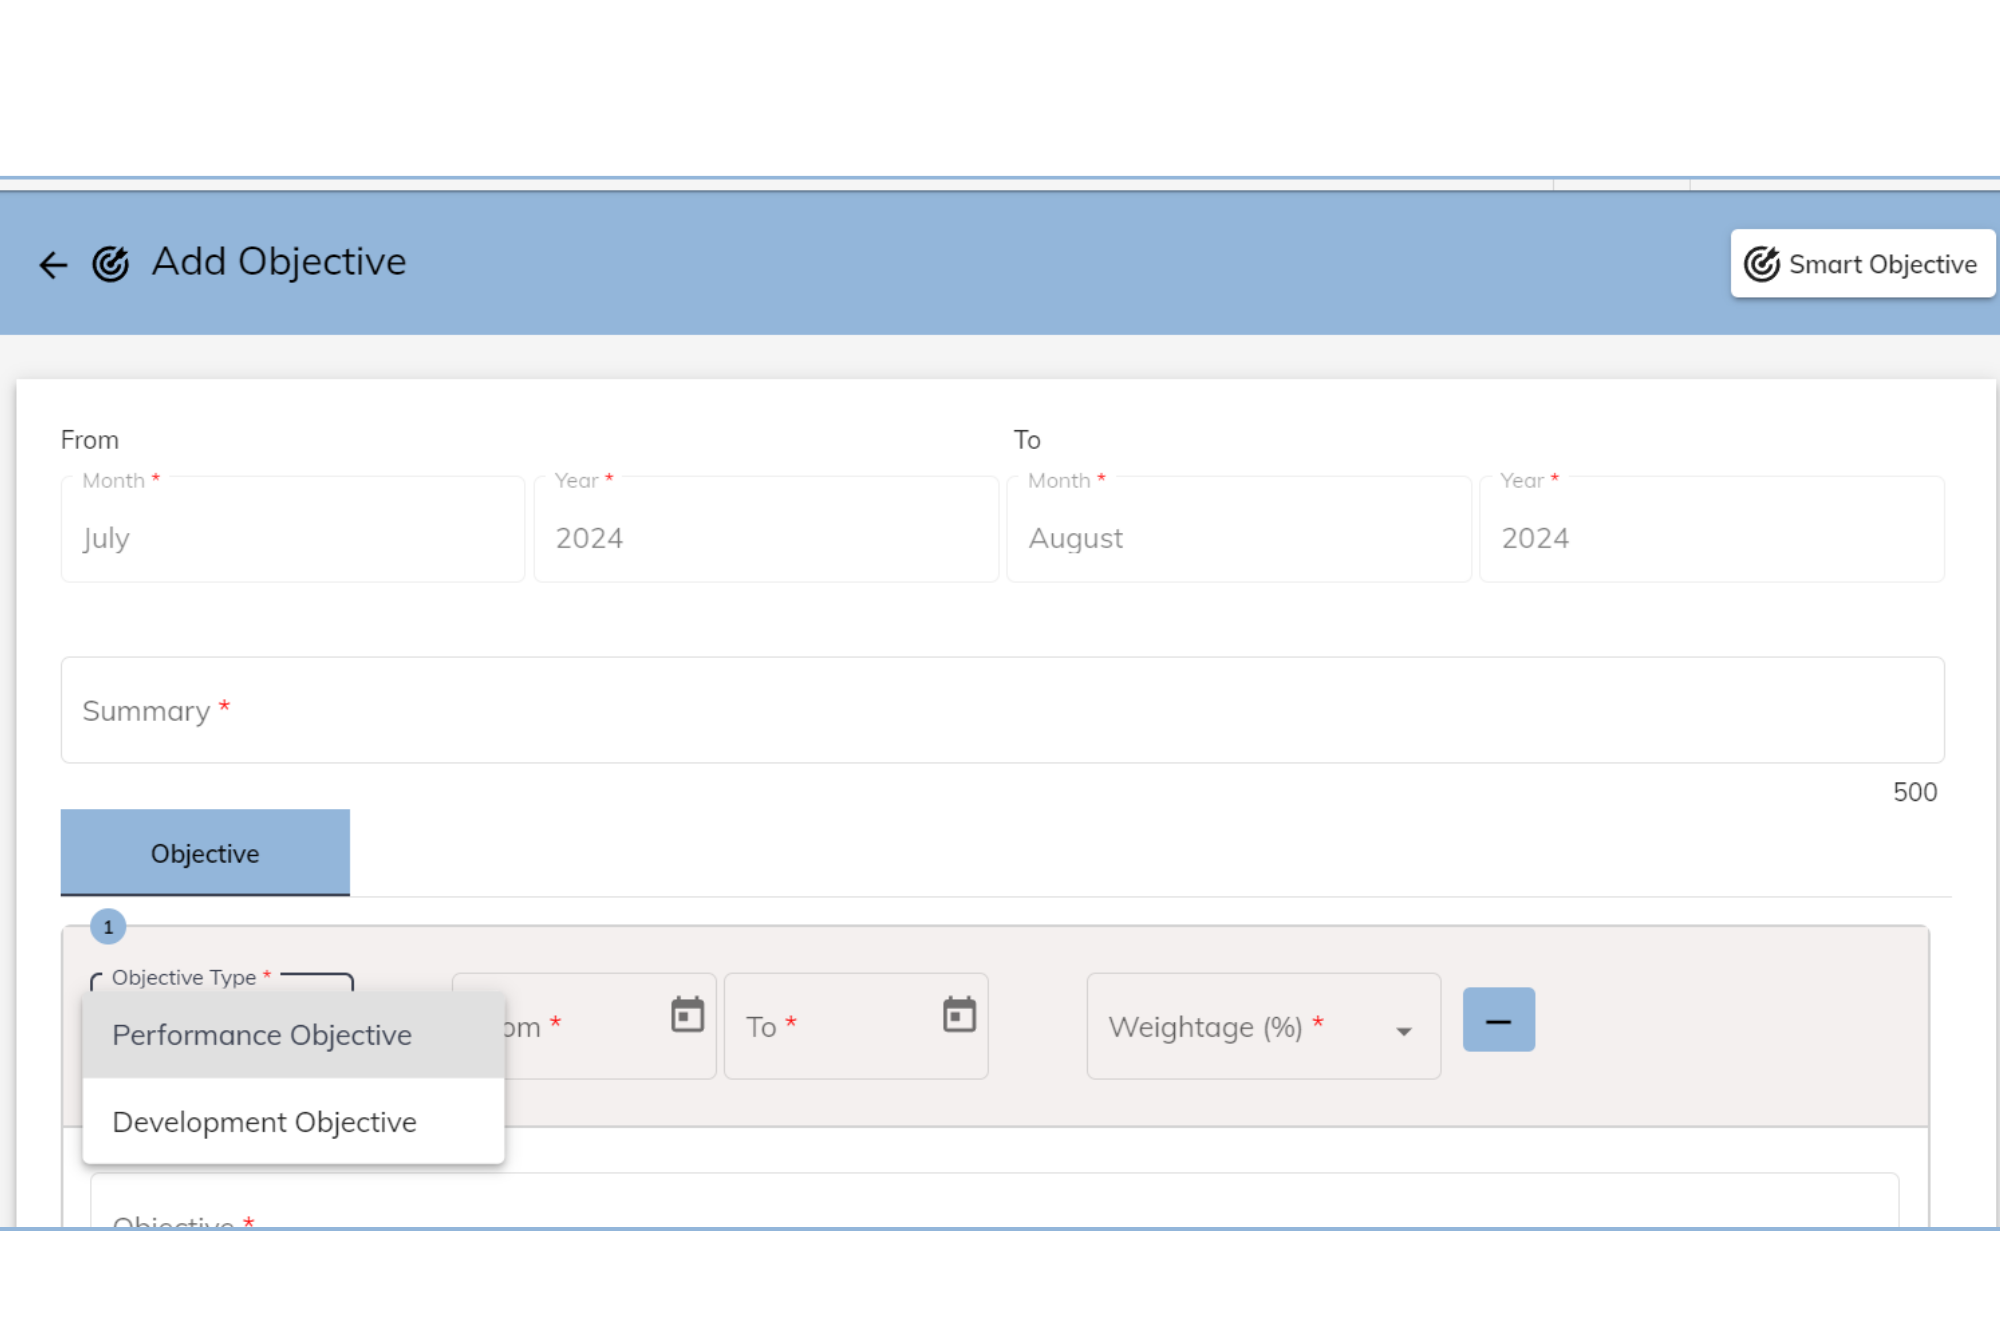Click the Smart Objective button
The width and height of the screenshot is (2000, 1326).
click(1862, 264)
